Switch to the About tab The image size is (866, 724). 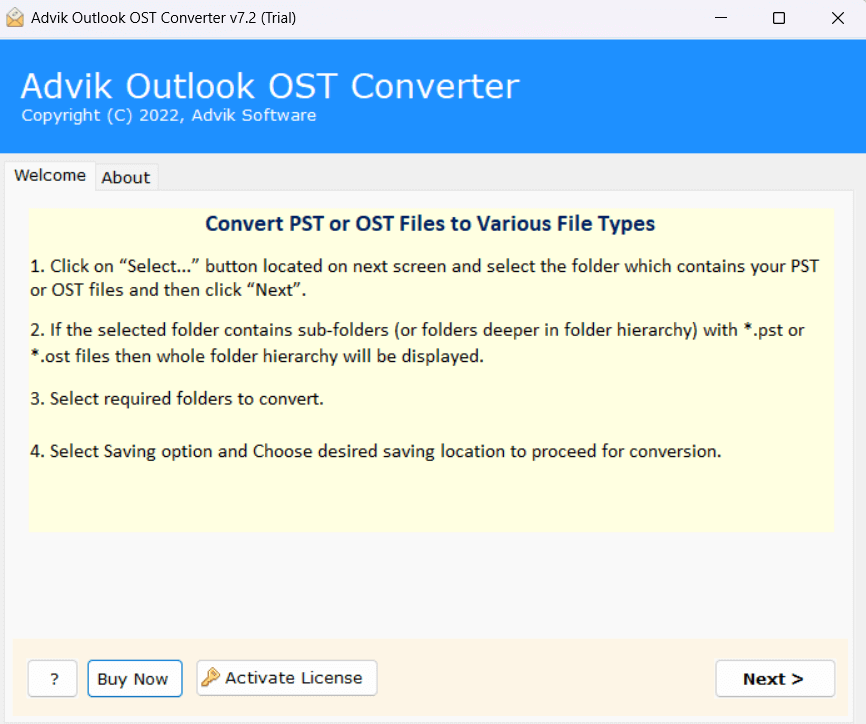point(126,177)
